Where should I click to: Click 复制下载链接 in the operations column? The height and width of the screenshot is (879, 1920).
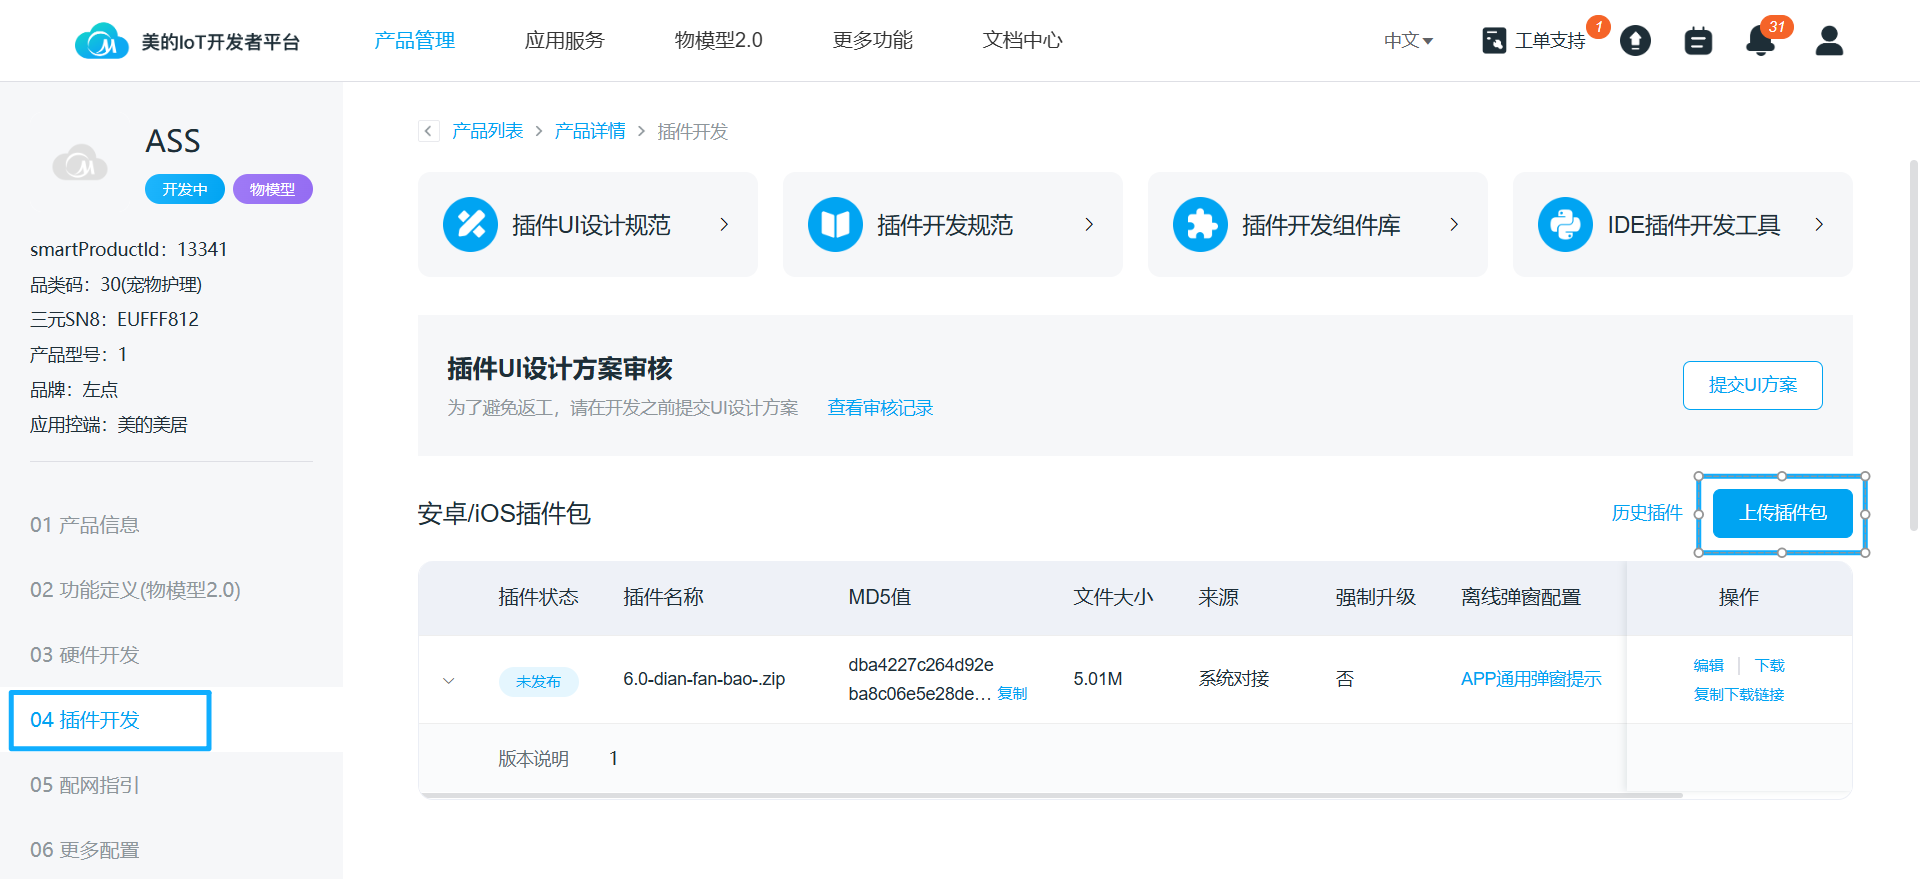click(1738, 695)
